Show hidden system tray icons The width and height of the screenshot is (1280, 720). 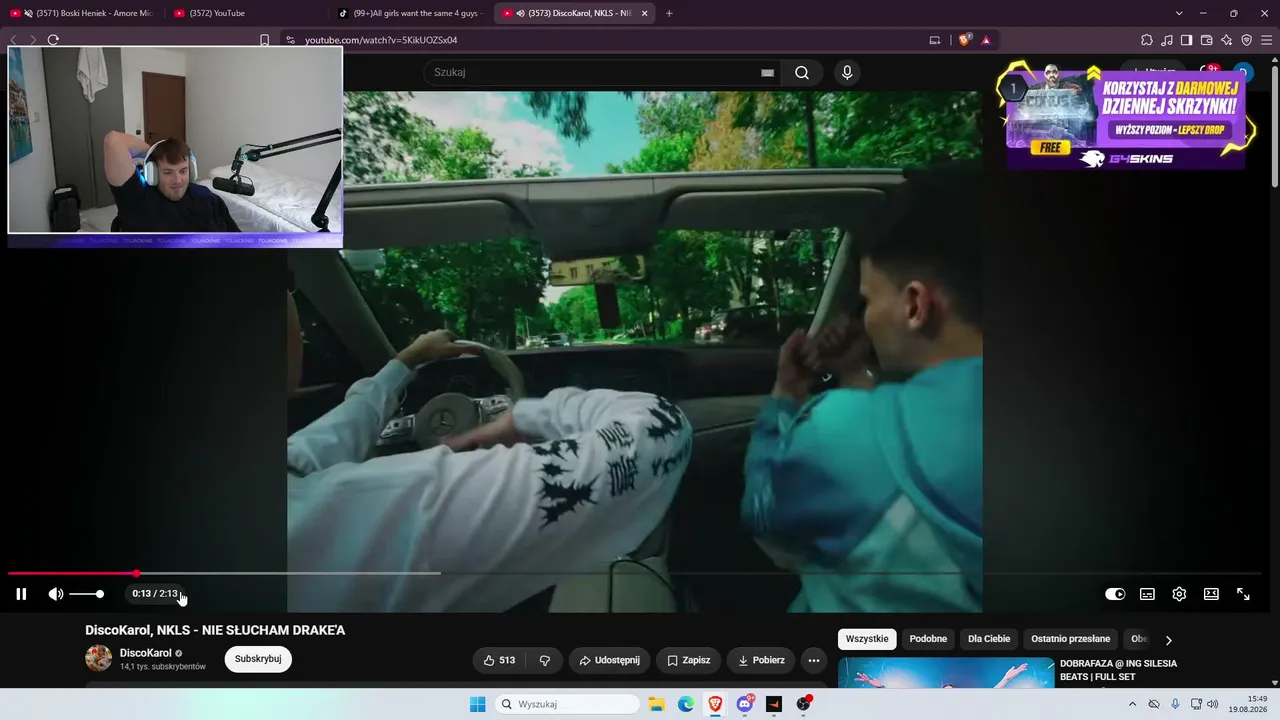(x=1132, y=704)
